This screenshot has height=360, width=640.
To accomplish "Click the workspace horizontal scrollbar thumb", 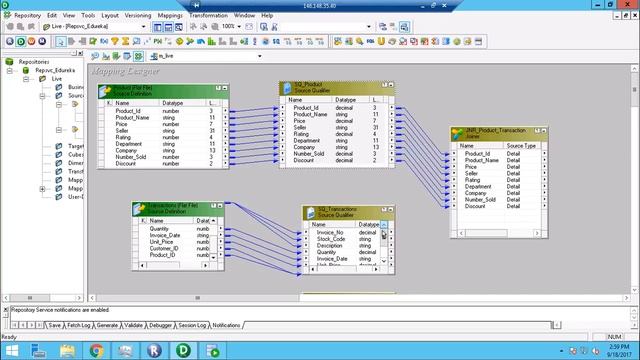I will 198,298.
